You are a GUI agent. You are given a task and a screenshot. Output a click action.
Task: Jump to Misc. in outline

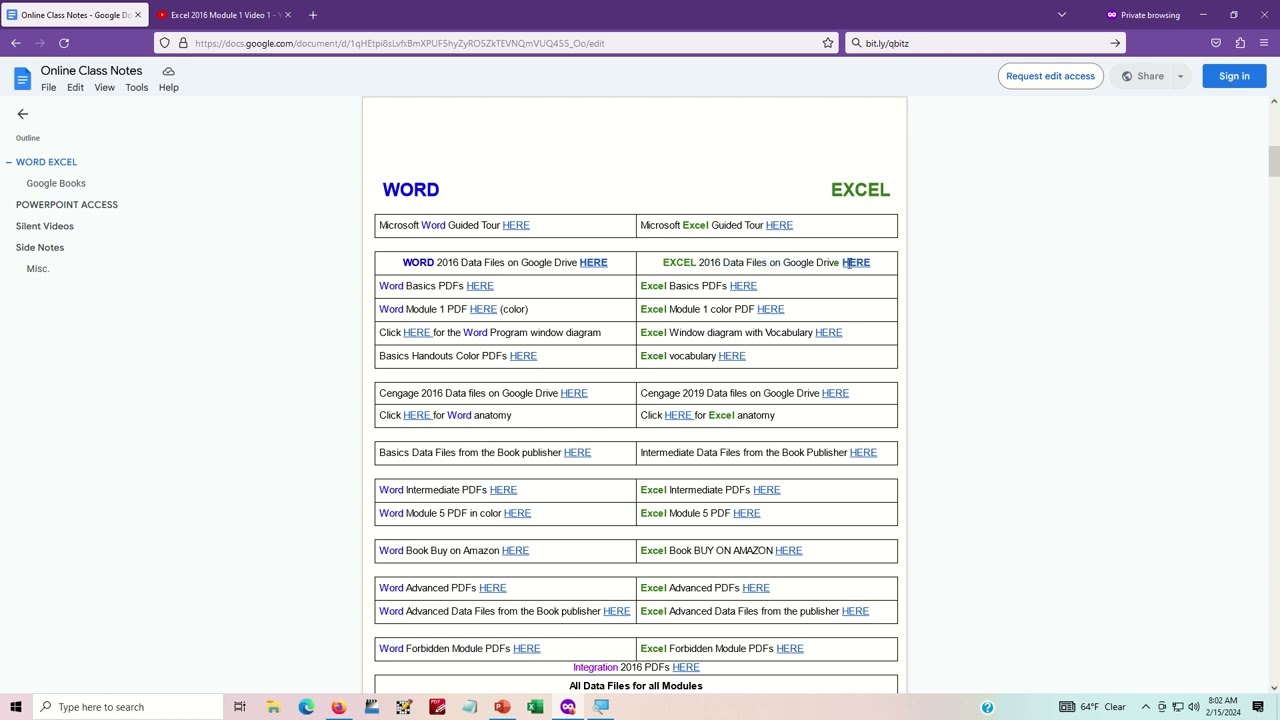[38, 269]
